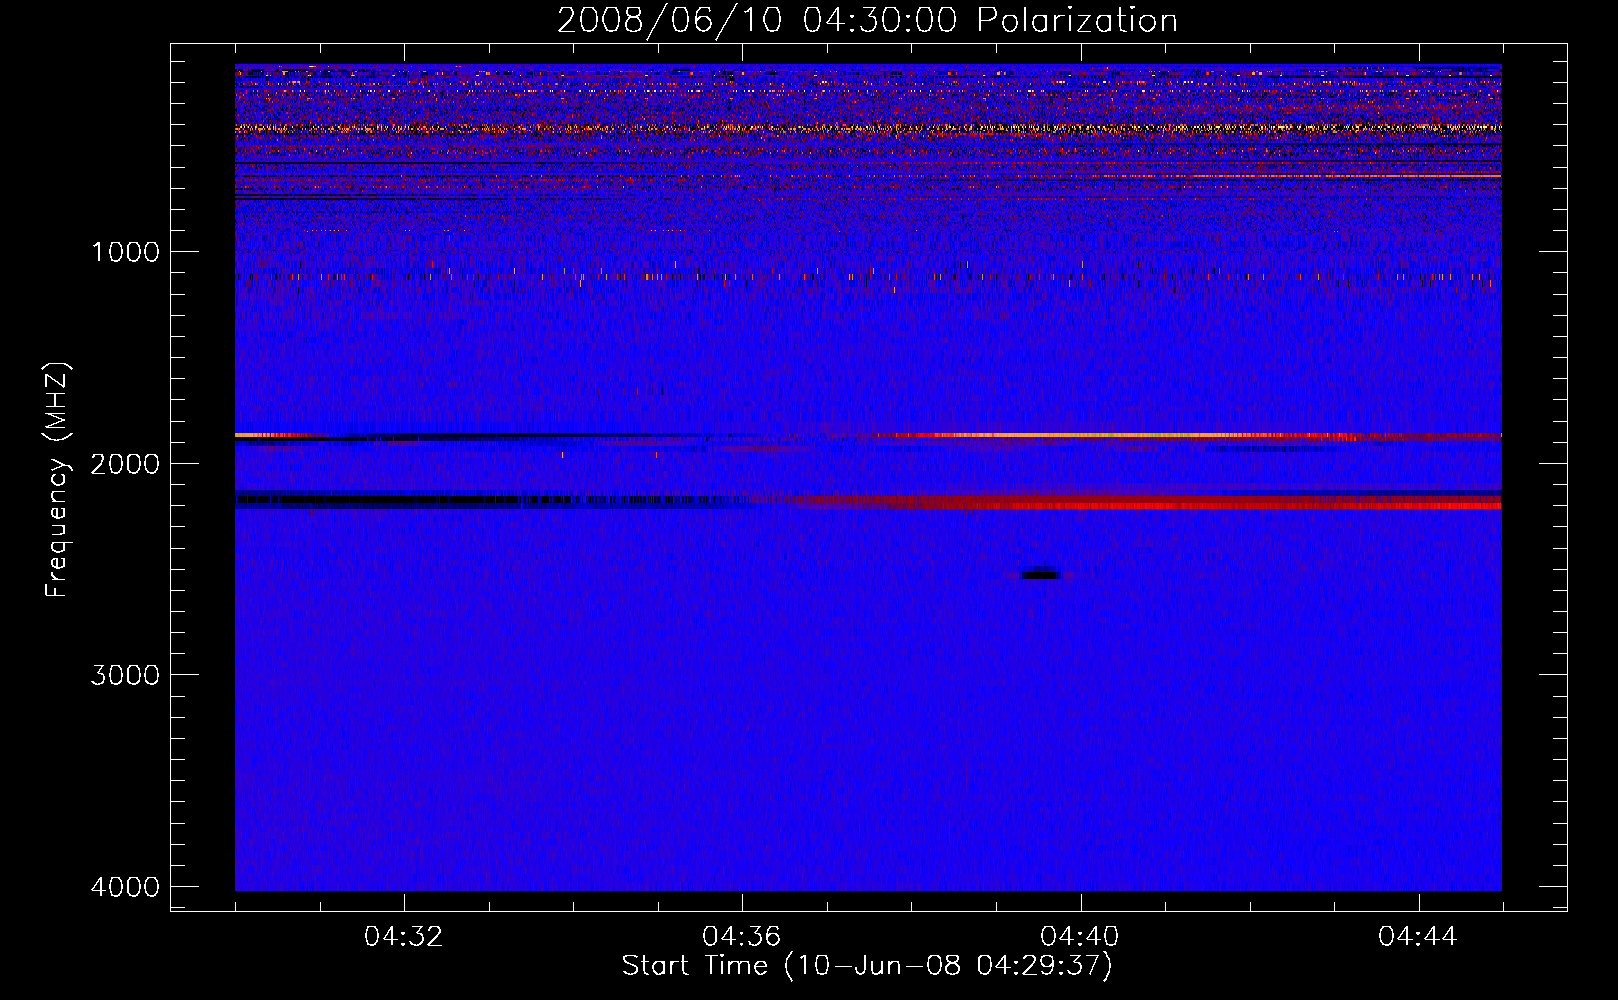Click the 2000 frequency tick label

click(x=125, y=464)
